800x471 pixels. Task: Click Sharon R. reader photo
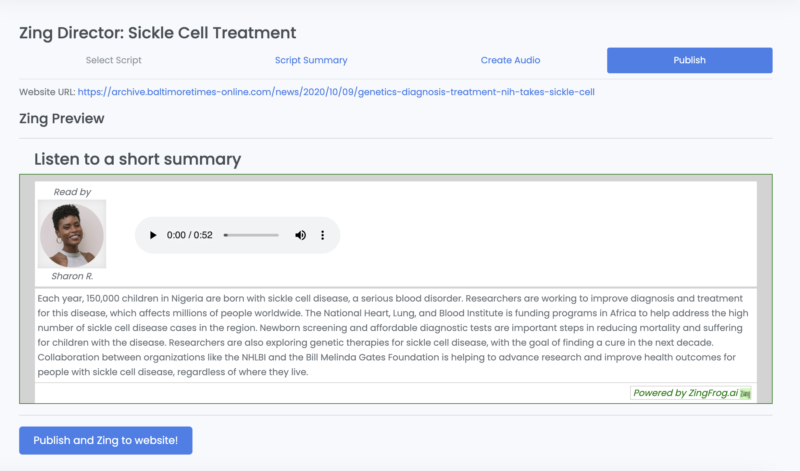click(x=72, y=234)
